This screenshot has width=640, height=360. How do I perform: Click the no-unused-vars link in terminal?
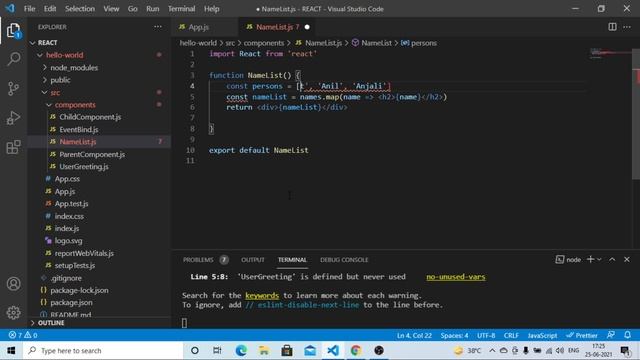pos(456,277)
